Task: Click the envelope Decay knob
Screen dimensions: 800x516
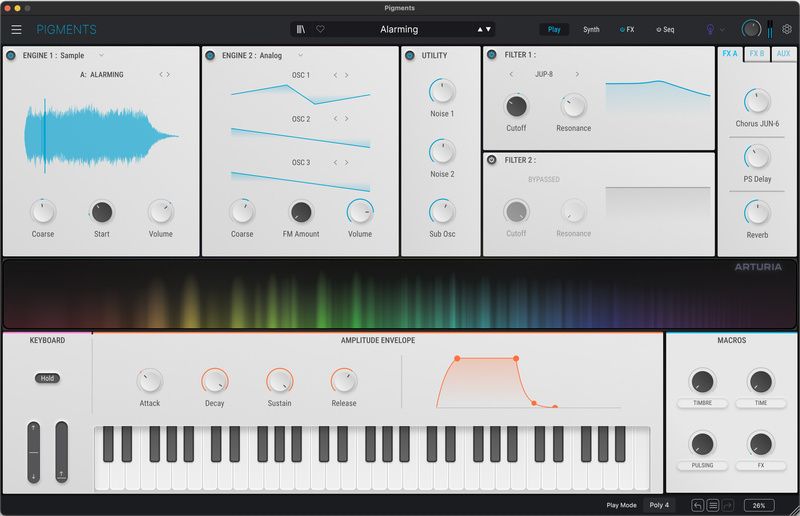Action: tap(214, 381)
